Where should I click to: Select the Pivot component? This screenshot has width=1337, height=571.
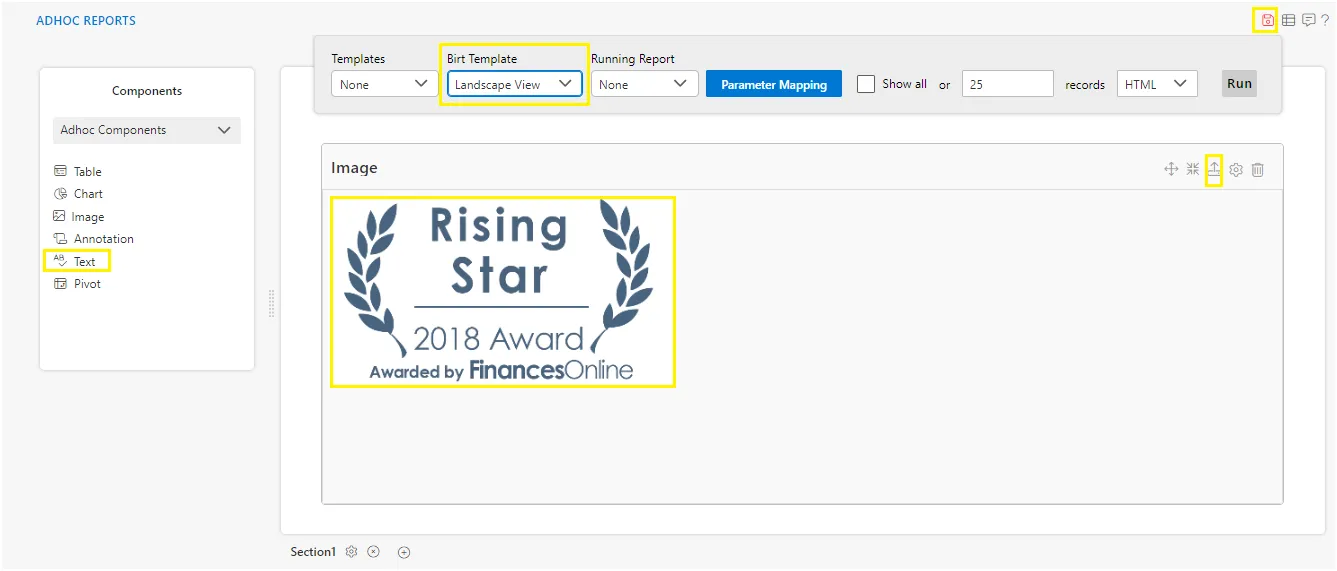click(x=78, y=284)
